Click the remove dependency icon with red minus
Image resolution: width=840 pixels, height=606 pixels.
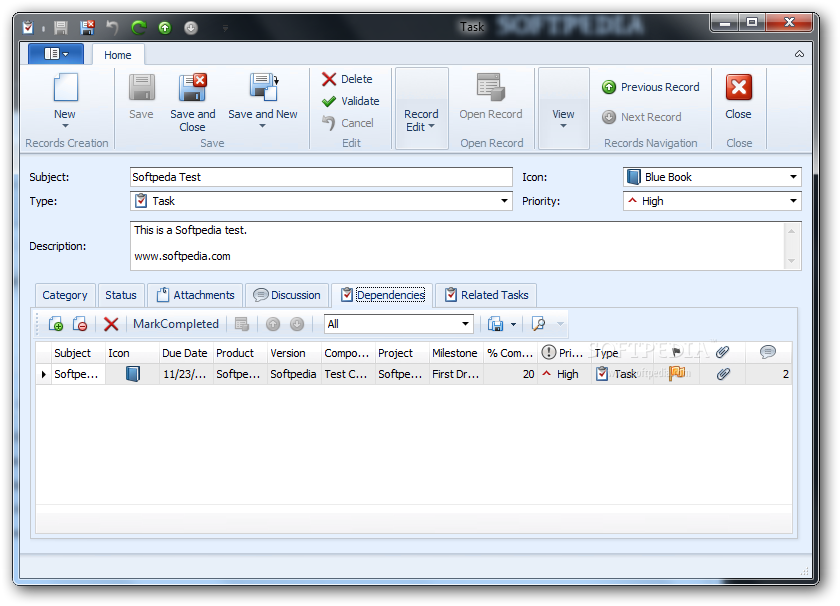(x=80, y=324)
